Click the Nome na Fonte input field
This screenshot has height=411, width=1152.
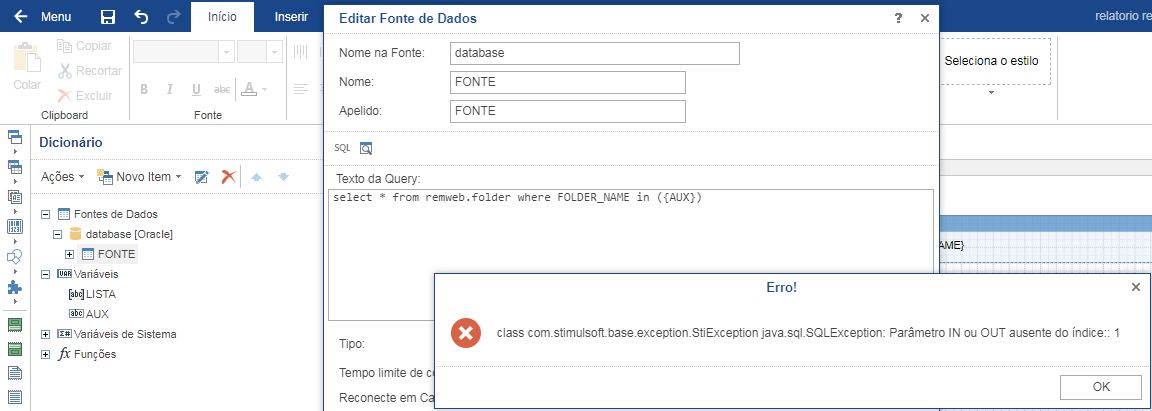594,53
